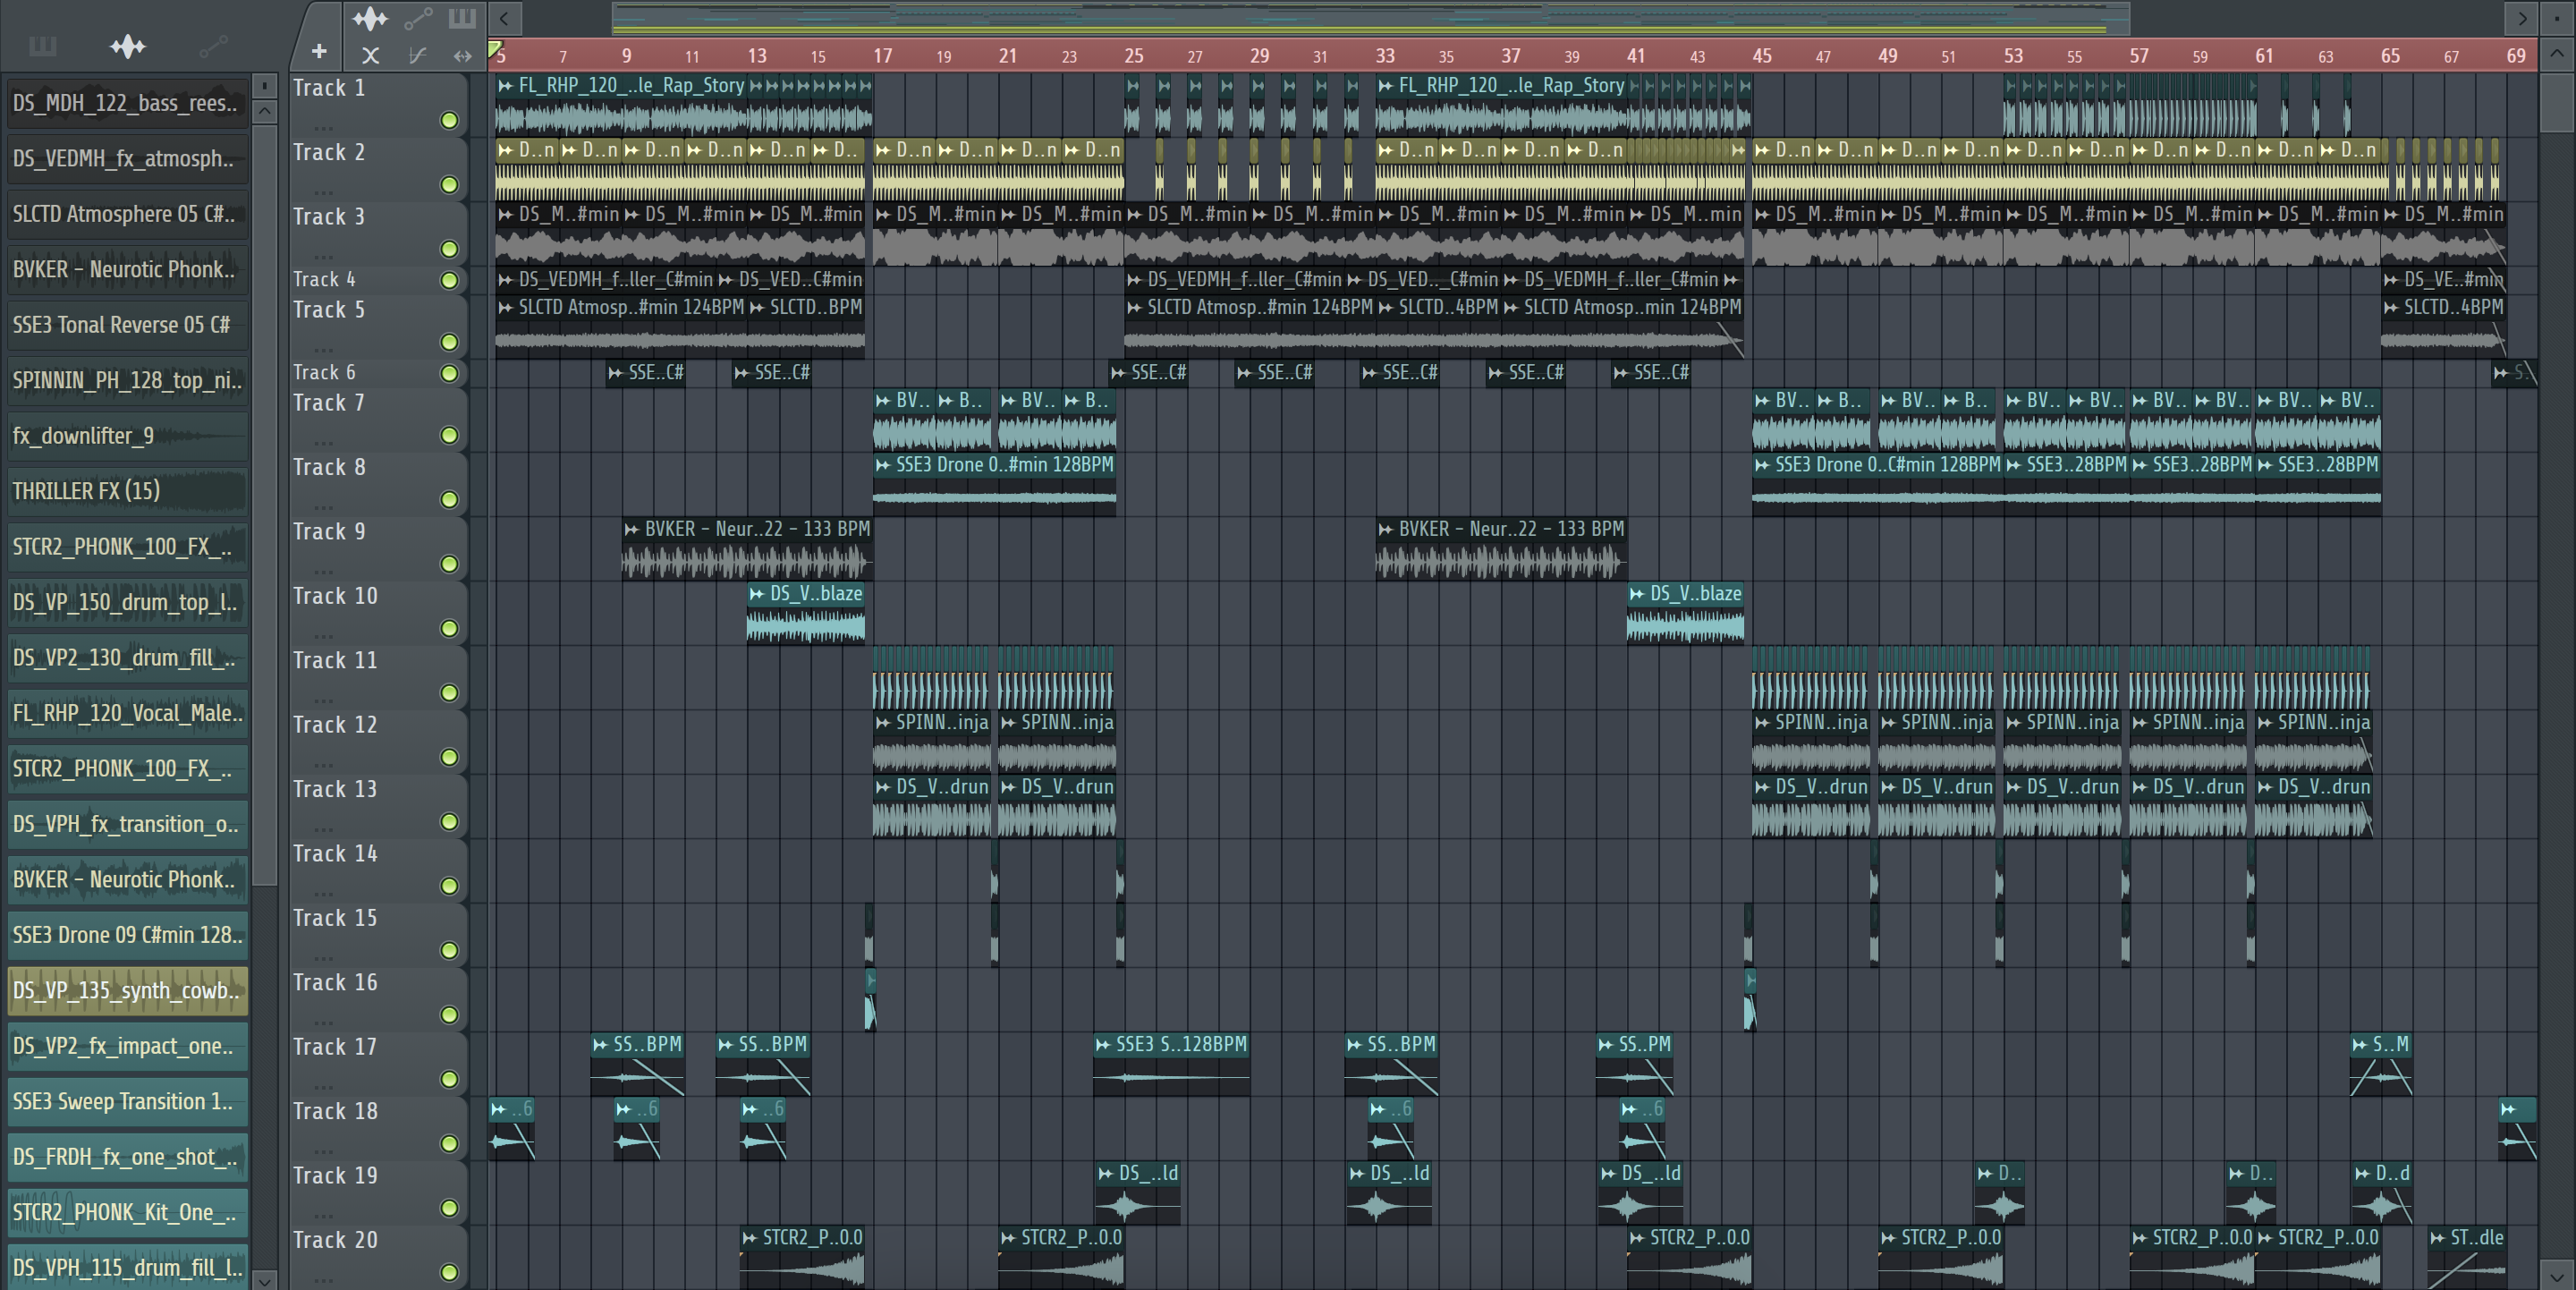Click the playlist vertical scroll down arrow
2576x1290 pixels.
click(2556, 1276)
